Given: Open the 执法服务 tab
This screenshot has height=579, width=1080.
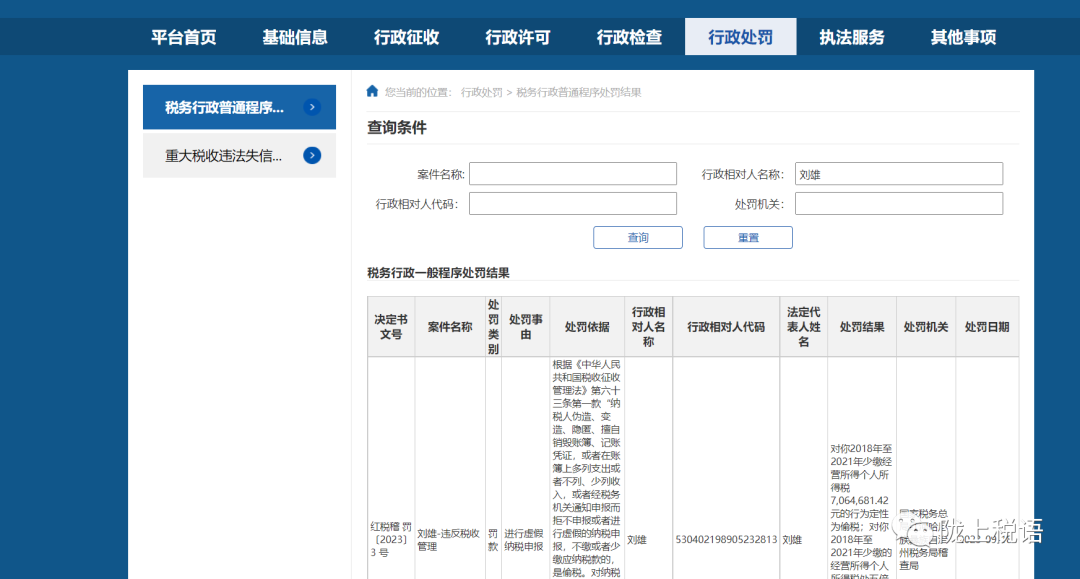Looking at the screenshot, I should (852, 37).
